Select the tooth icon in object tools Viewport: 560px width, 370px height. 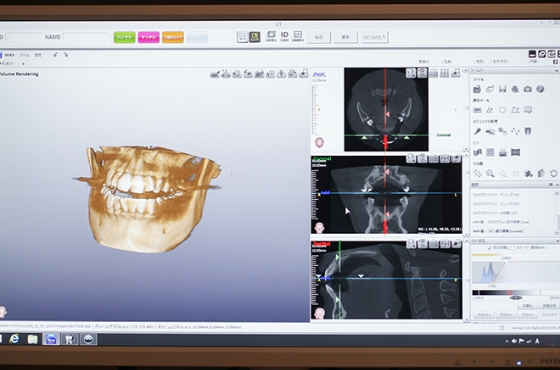[528, 131]
